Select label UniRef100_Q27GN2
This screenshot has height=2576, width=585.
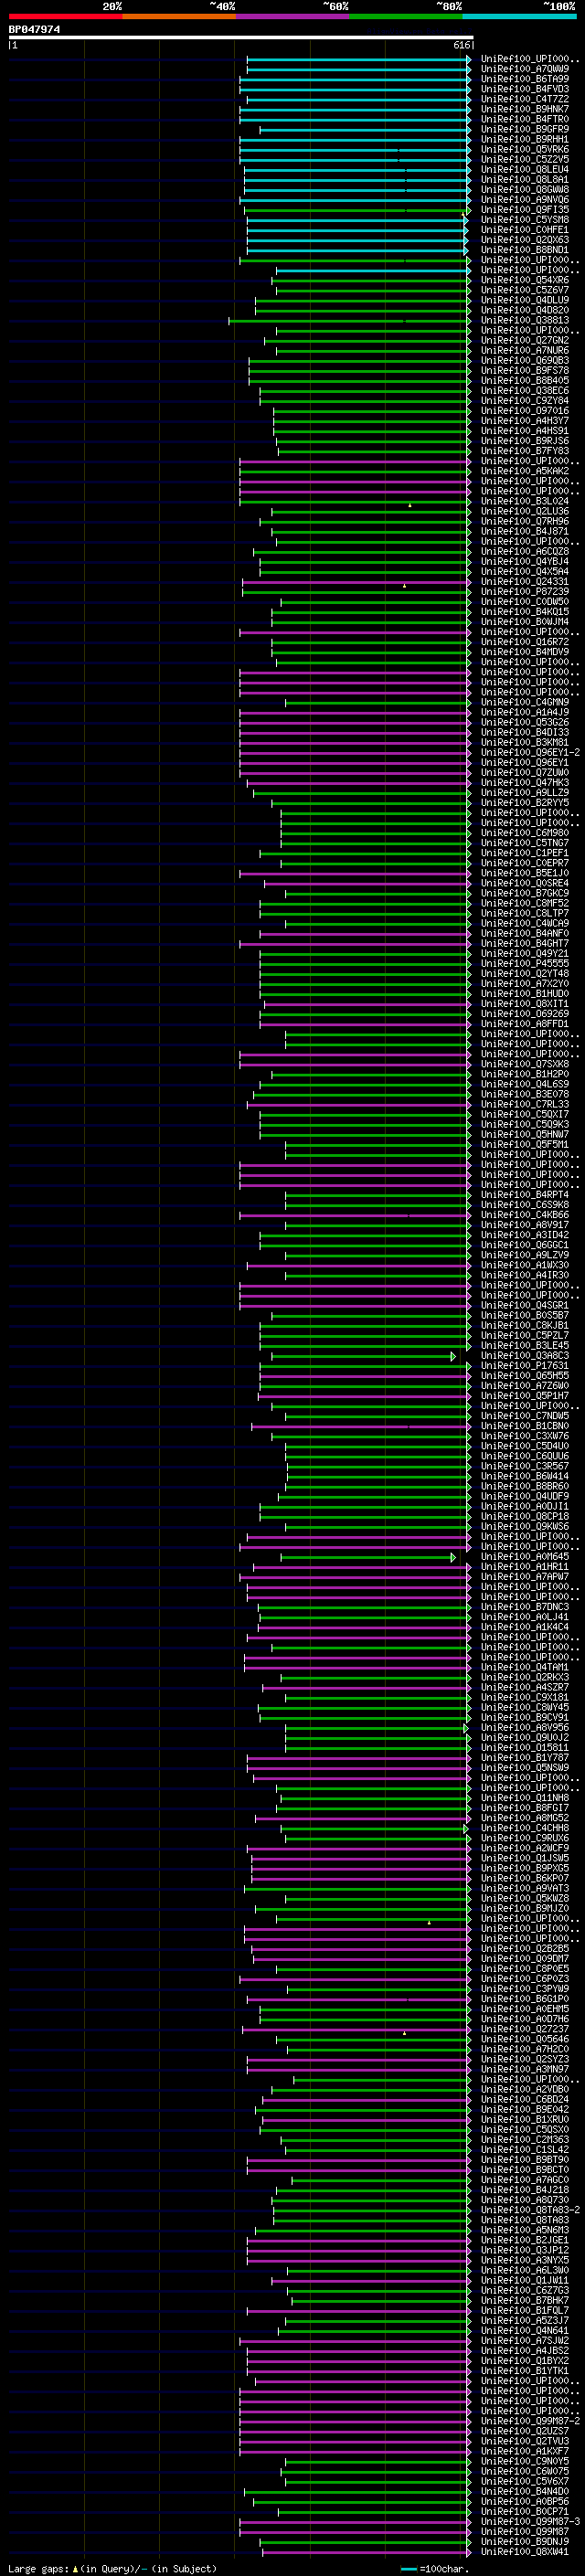524,341
